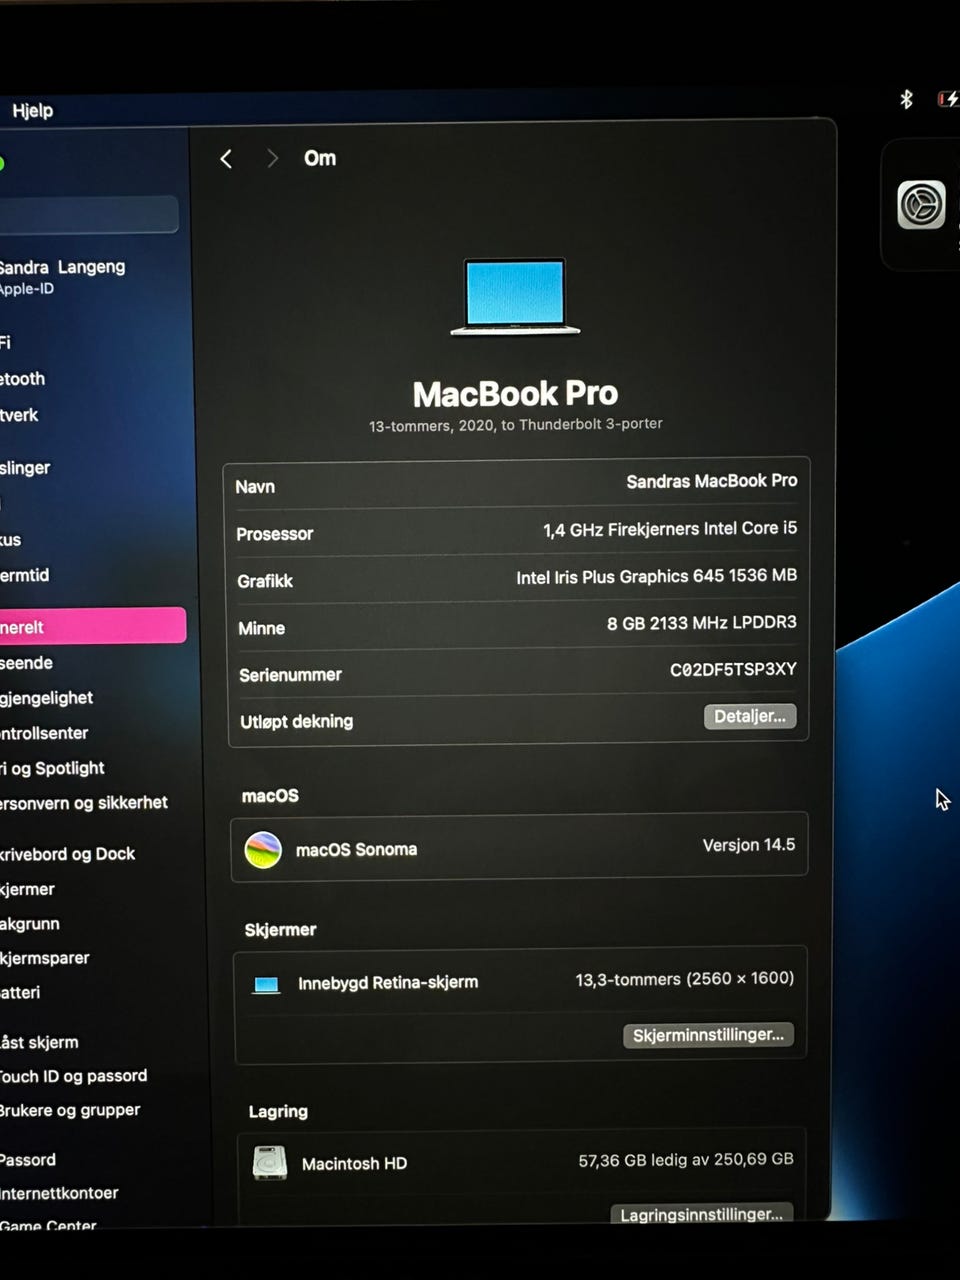This screenshot has height=1280, width=960.
Task: Click the Macintosh HD drive icon
Action: 270,1163
